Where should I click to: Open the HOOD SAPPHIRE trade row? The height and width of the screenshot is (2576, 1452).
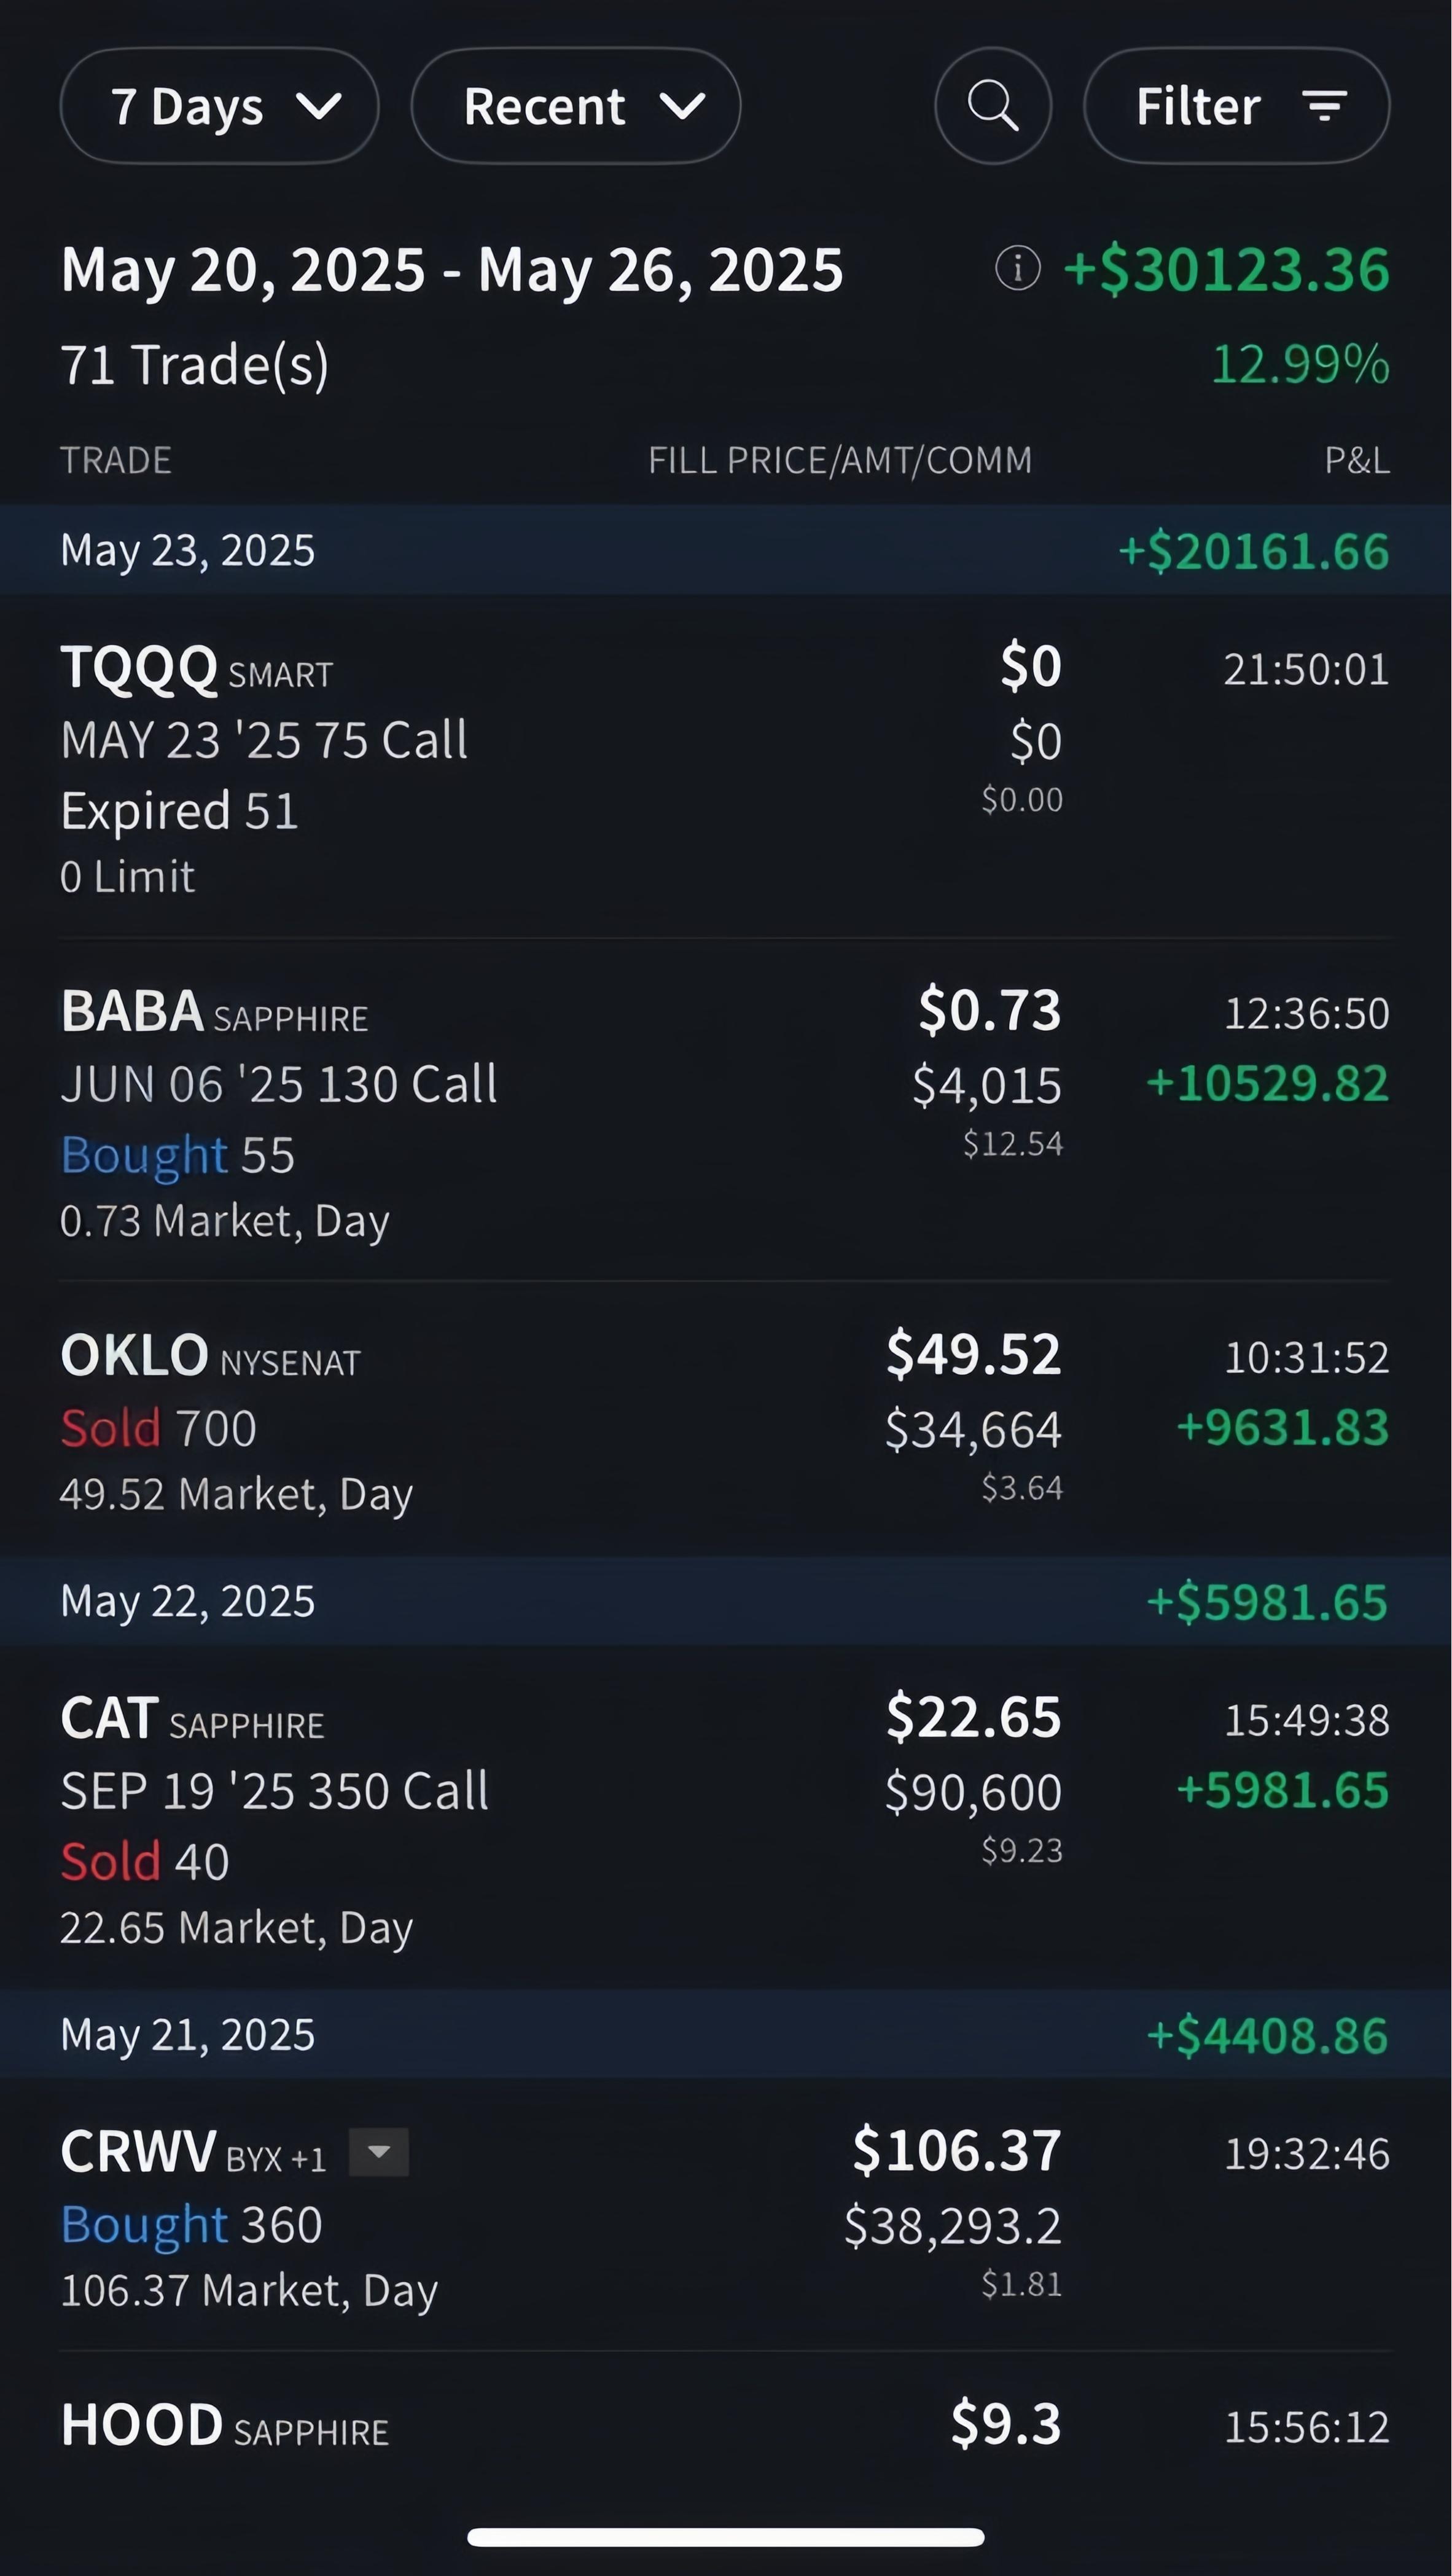pyautogui.click(x=726, y=2430)
